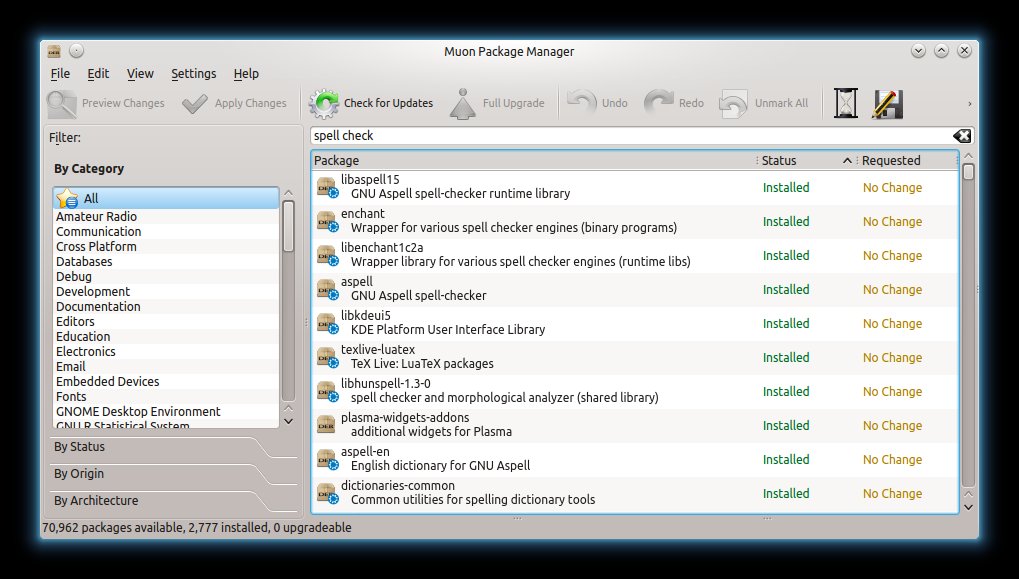
Task: Click the Apply Changes checkmark icon
Action: coord(195,103)
